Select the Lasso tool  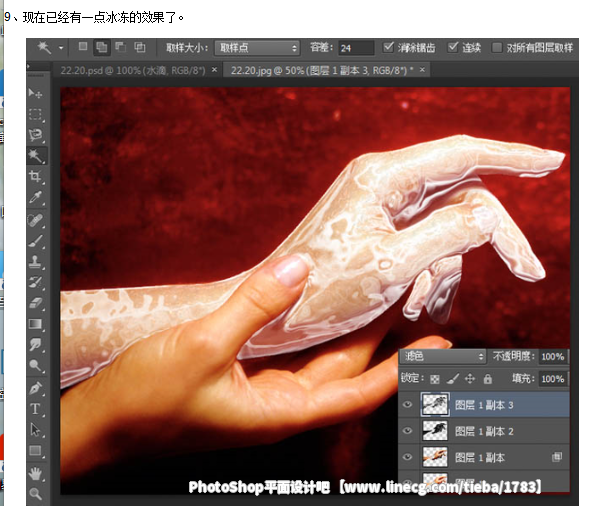tap(35, 135)
